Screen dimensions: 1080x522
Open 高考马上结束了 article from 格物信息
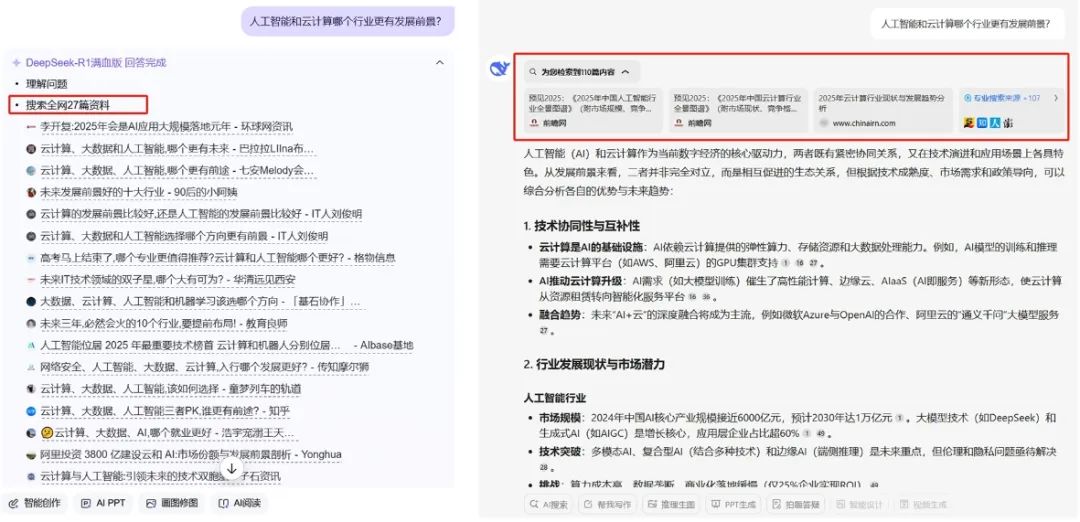tap(218, 258)
